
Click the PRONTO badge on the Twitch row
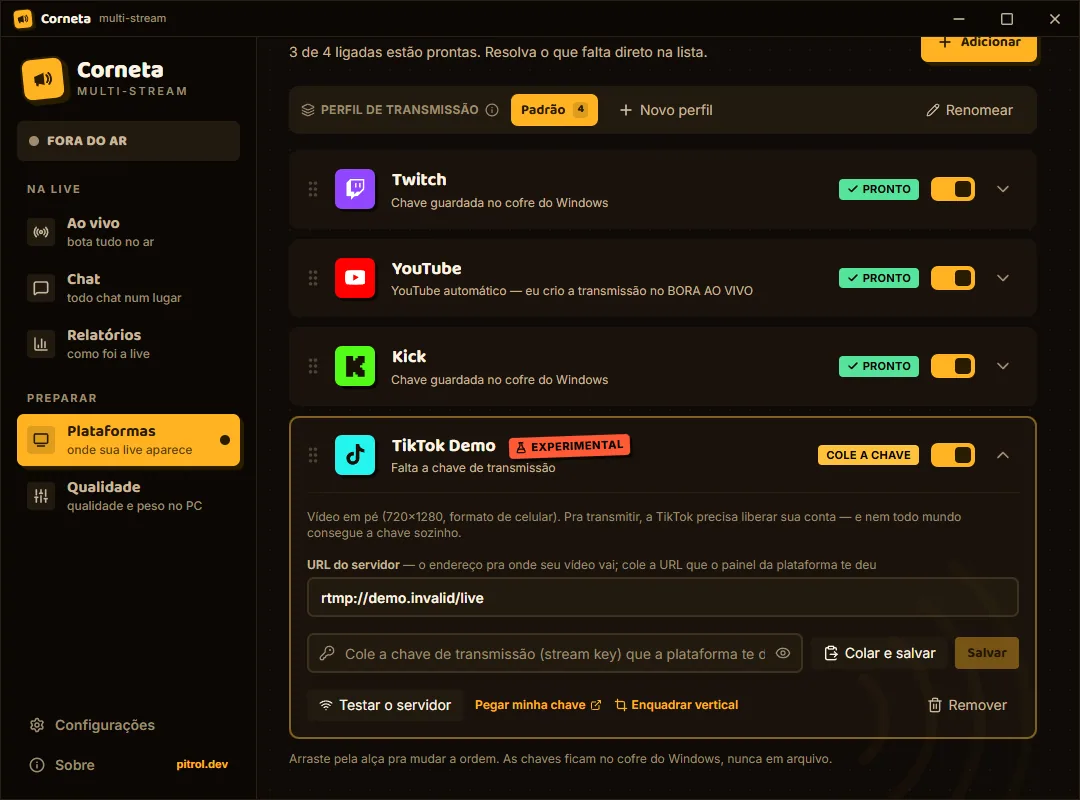point(878,189)
